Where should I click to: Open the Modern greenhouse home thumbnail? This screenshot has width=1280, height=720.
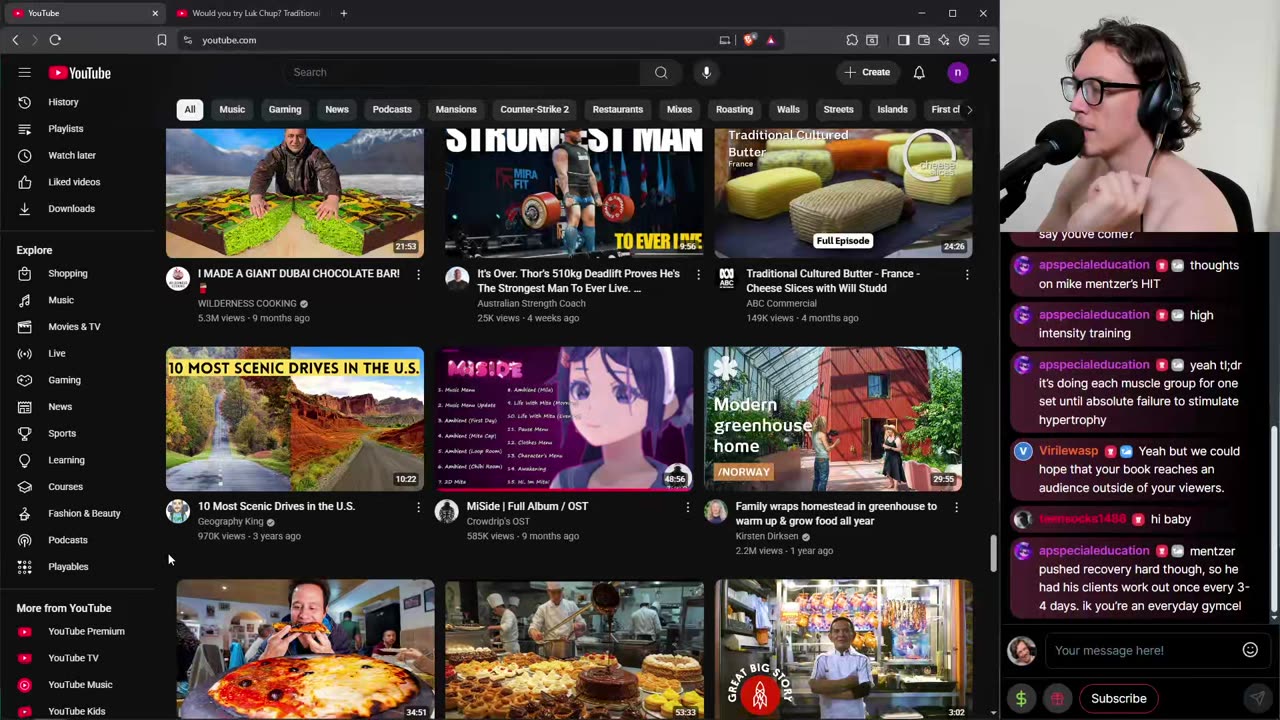pos(833,419)
